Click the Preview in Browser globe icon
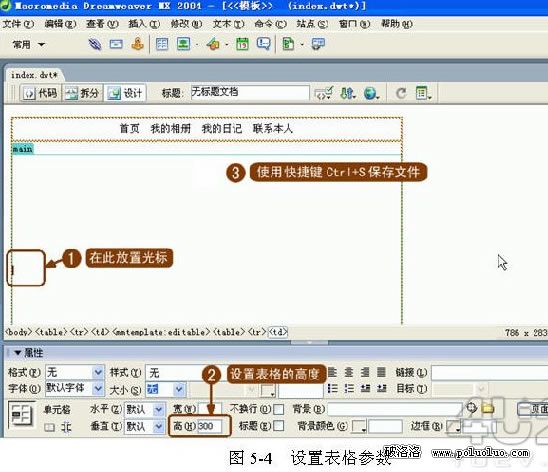The width and height of the screenshot is (548, 472). [371, 93]
